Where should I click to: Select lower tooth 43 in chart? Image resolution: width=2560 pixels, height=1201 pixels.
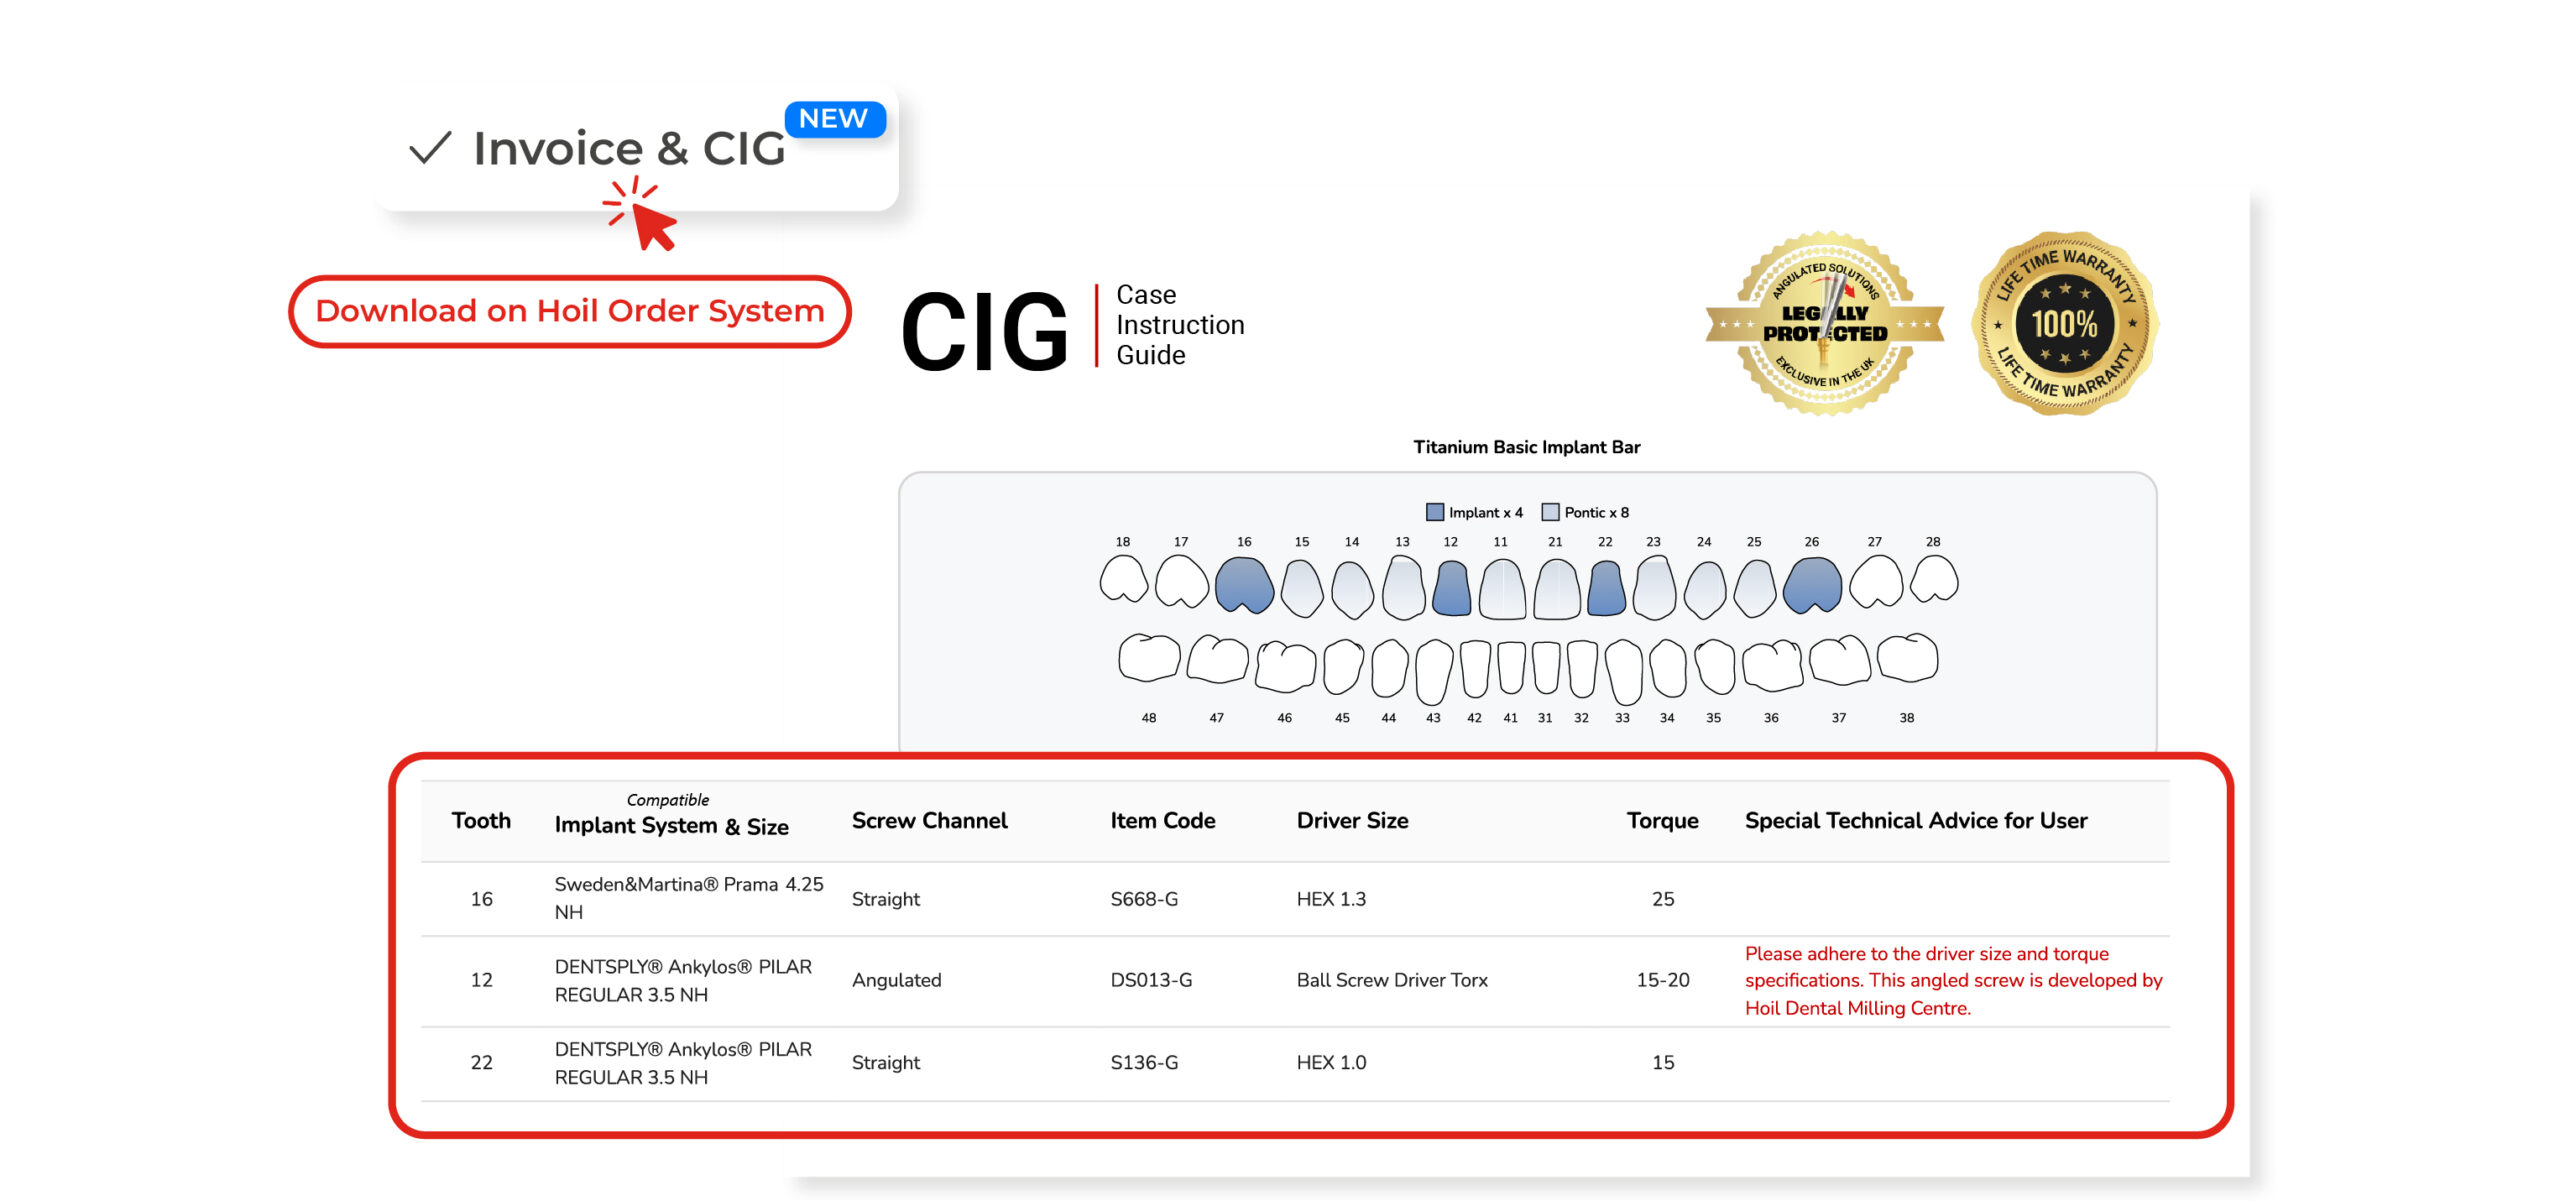coord(1434,672)
